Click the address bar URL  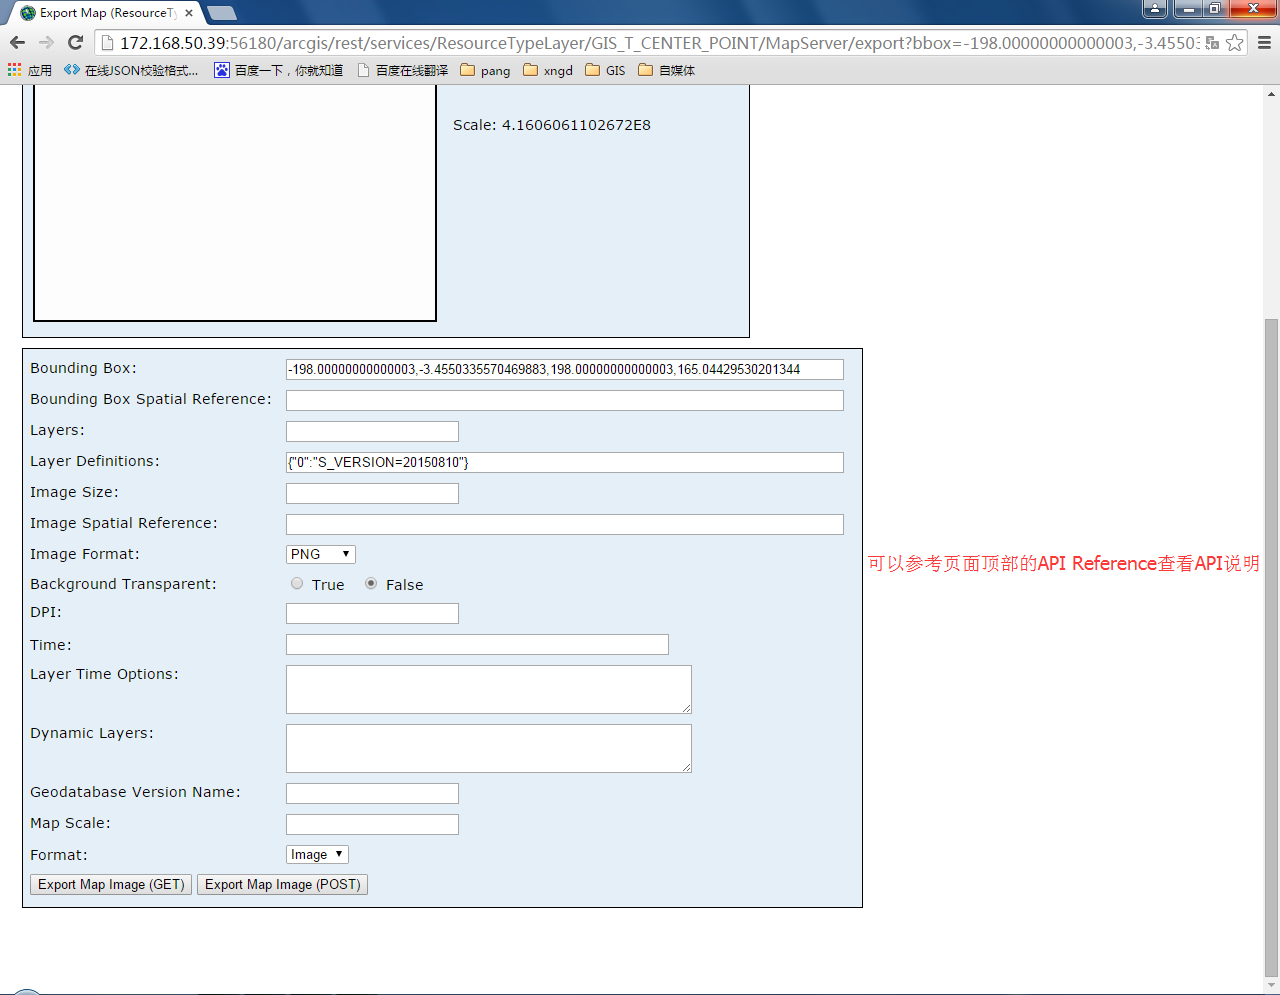click(x=658, y=43)
